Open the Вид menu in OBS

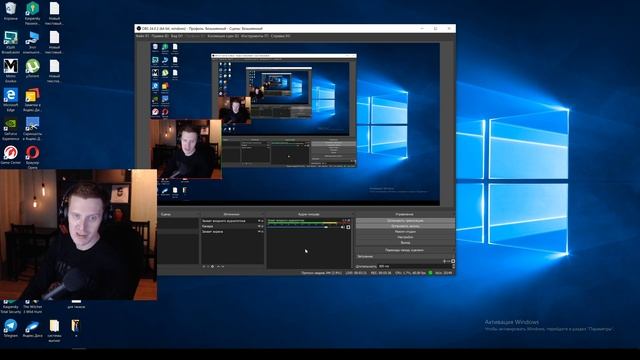(177, 36)
